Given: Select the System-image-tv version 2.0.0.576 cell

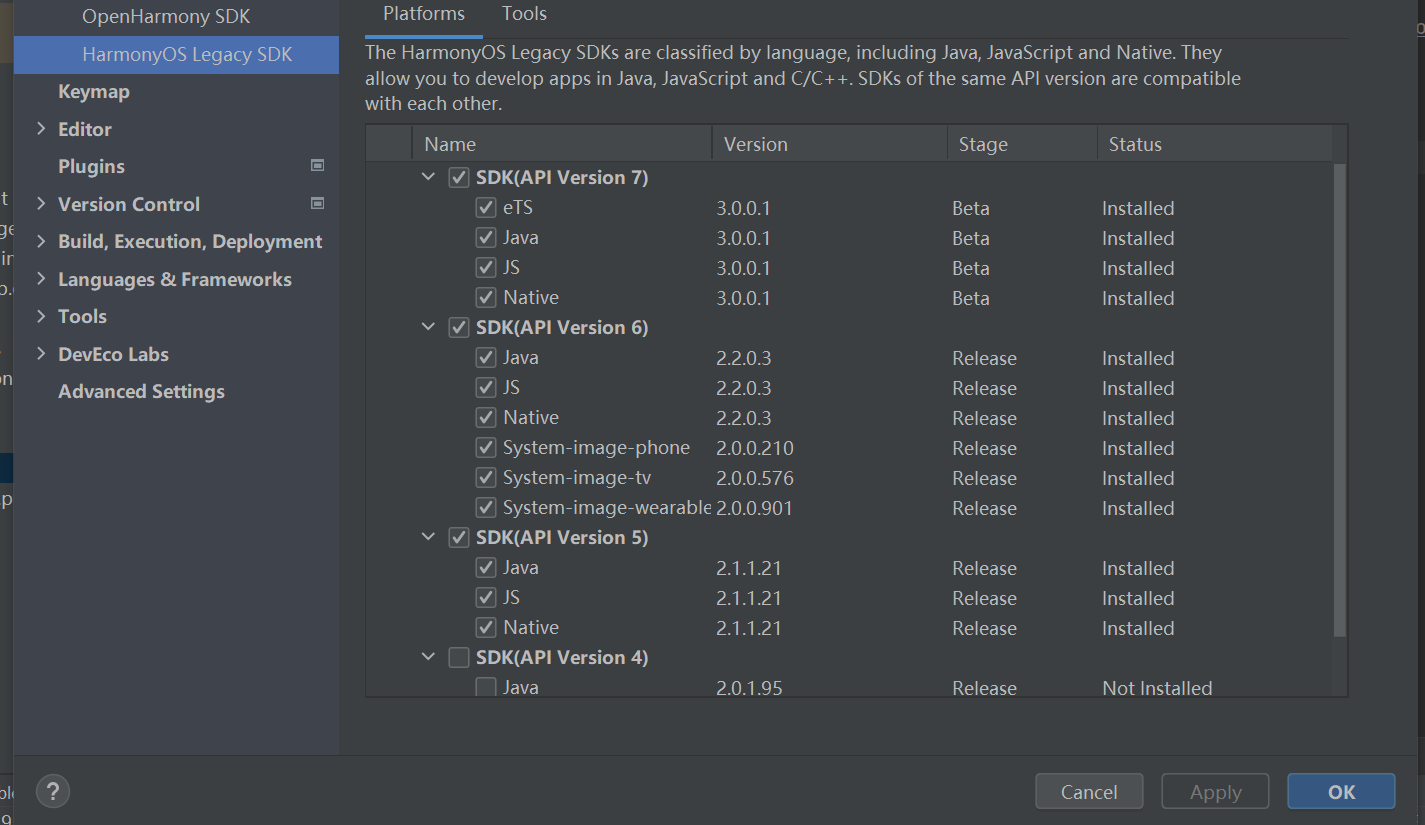Looking at the screenshot, I should point(755,478).
